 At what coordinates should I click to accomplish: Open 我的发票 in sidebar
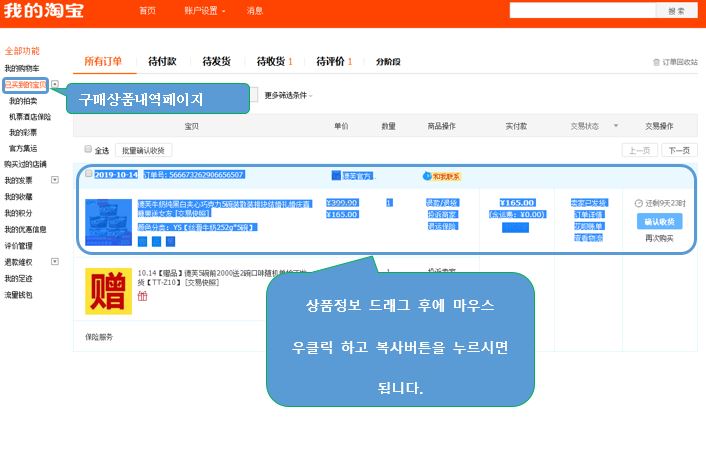(18, 180)
